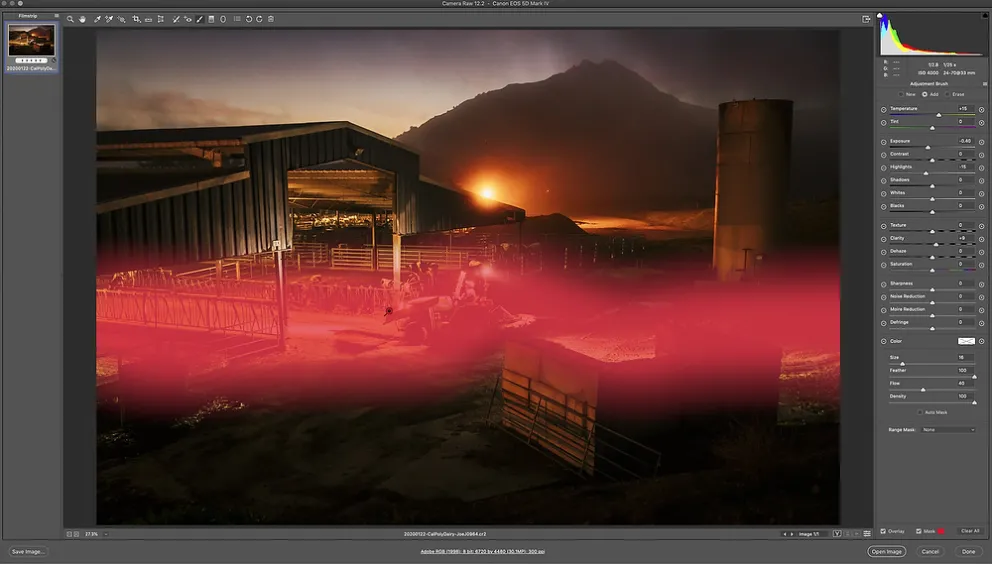Image resolution: width=992 pixels, height=564 pixels.
Task: Pick the White Balance eyedropper tool
Action: (x=97, y=19)
